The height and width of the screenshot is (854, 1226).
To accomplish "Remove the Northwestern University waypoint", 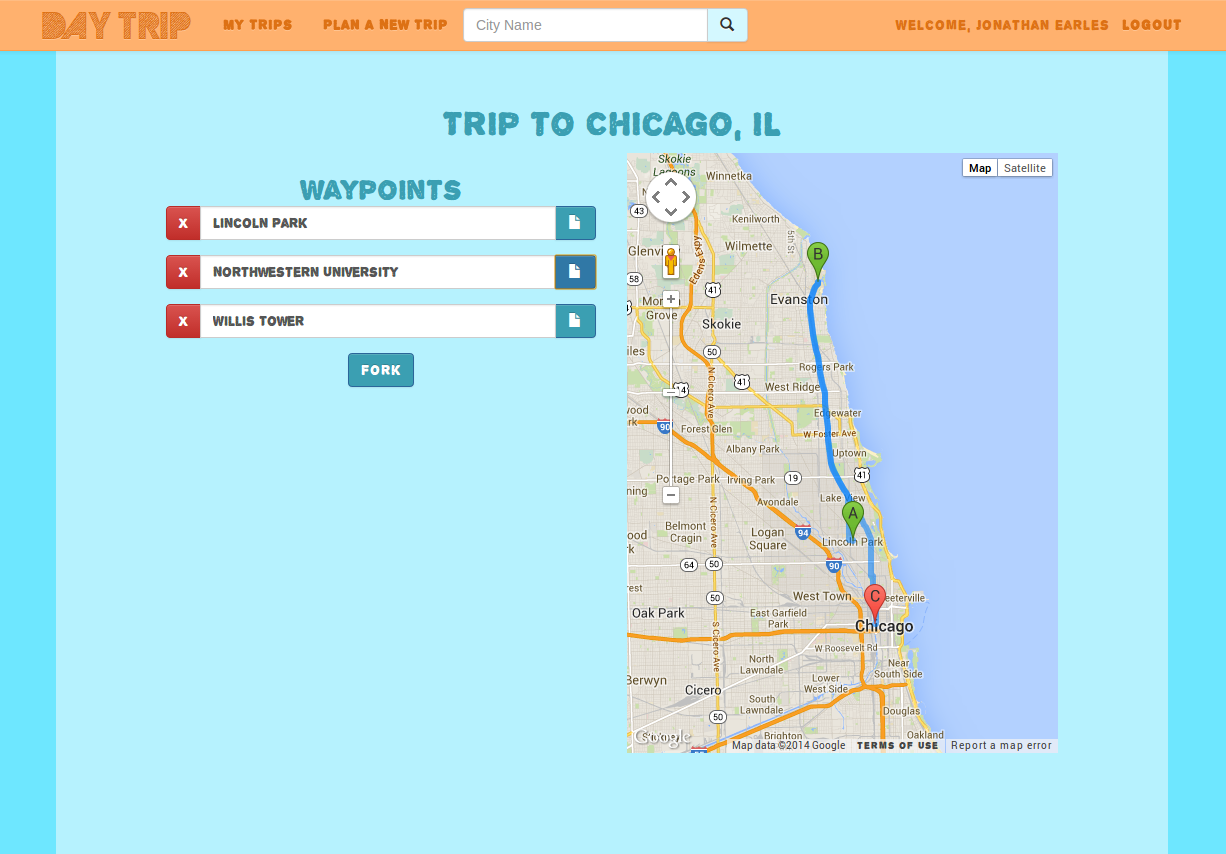I will tap(183, 272).
